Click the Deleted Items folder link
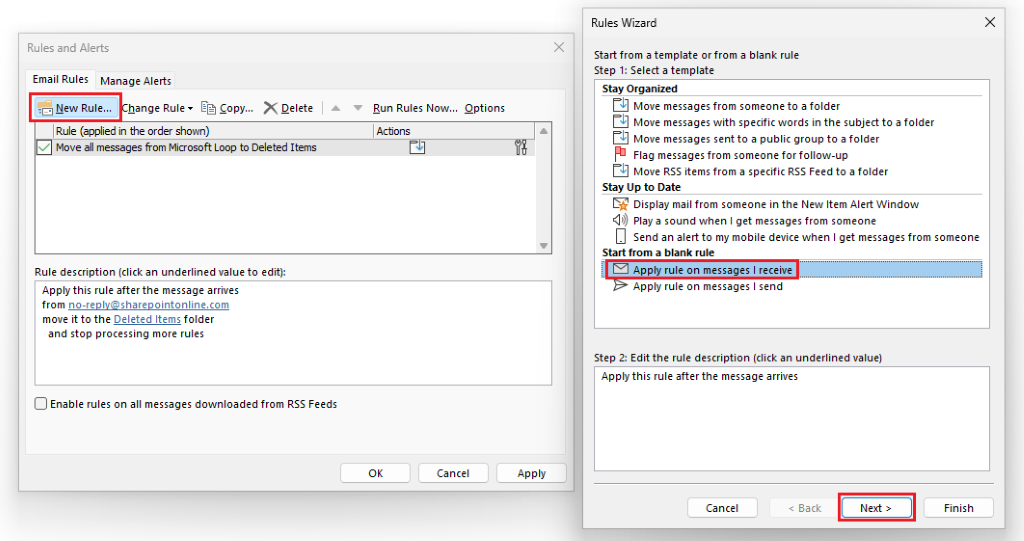Screen dimensions: 1024x541 click(x=147, y=319)
